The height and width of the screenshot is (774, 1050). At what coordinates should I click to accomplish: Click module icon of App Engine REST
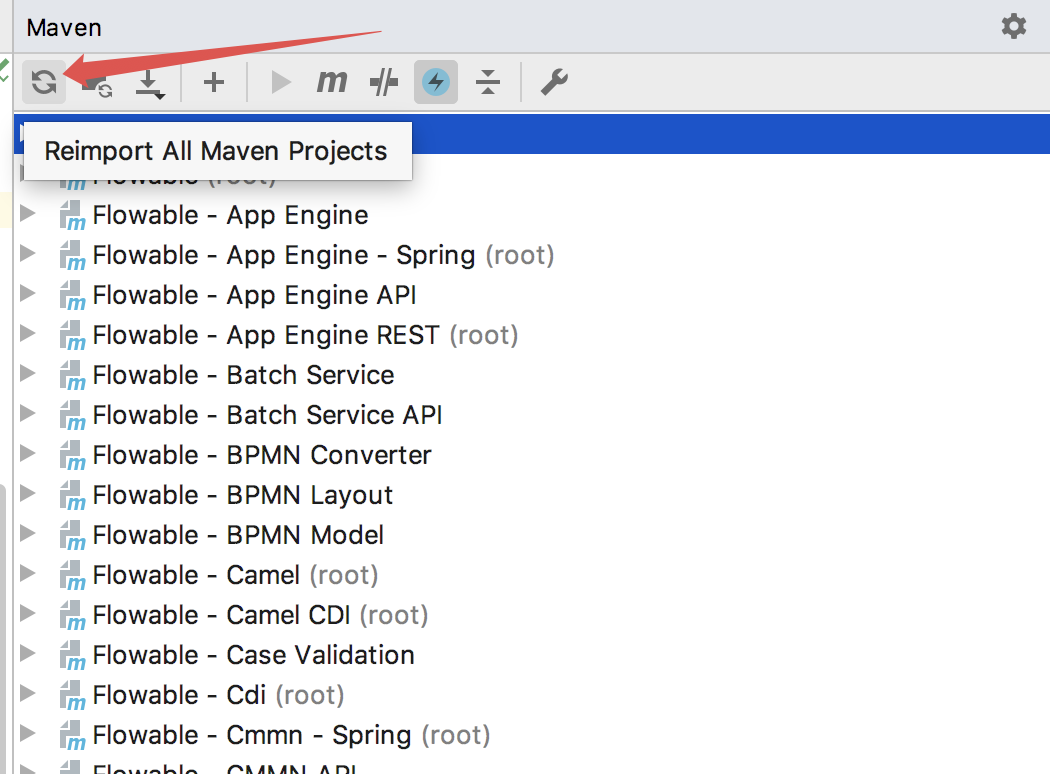tap(72, 335)
